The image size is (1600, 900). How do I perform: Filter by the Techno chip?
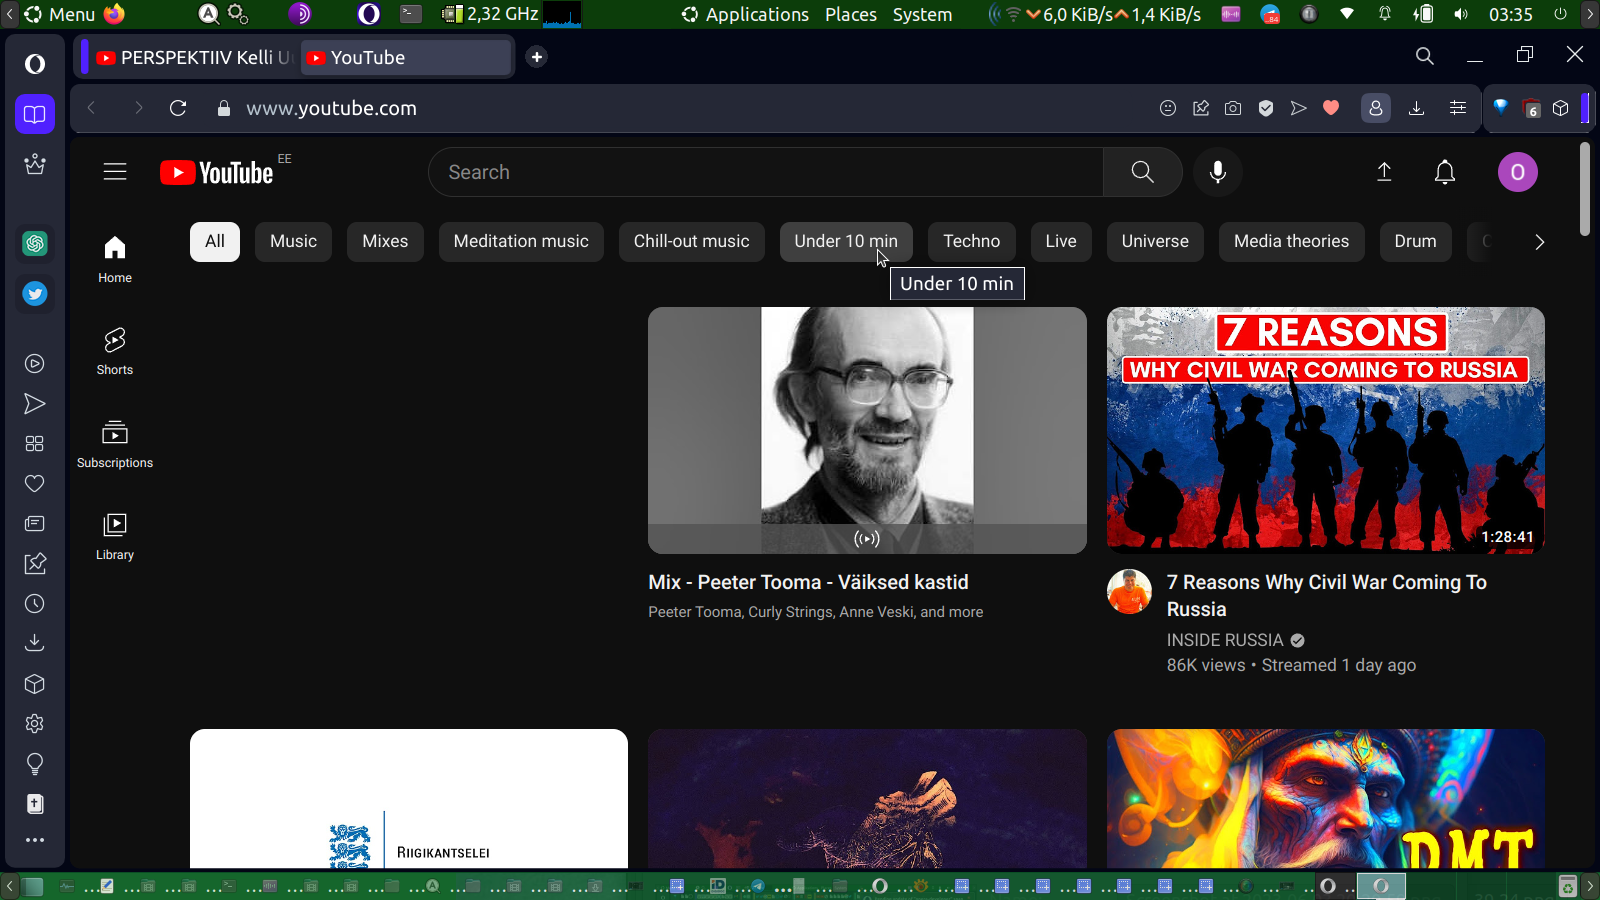(972, 241)
